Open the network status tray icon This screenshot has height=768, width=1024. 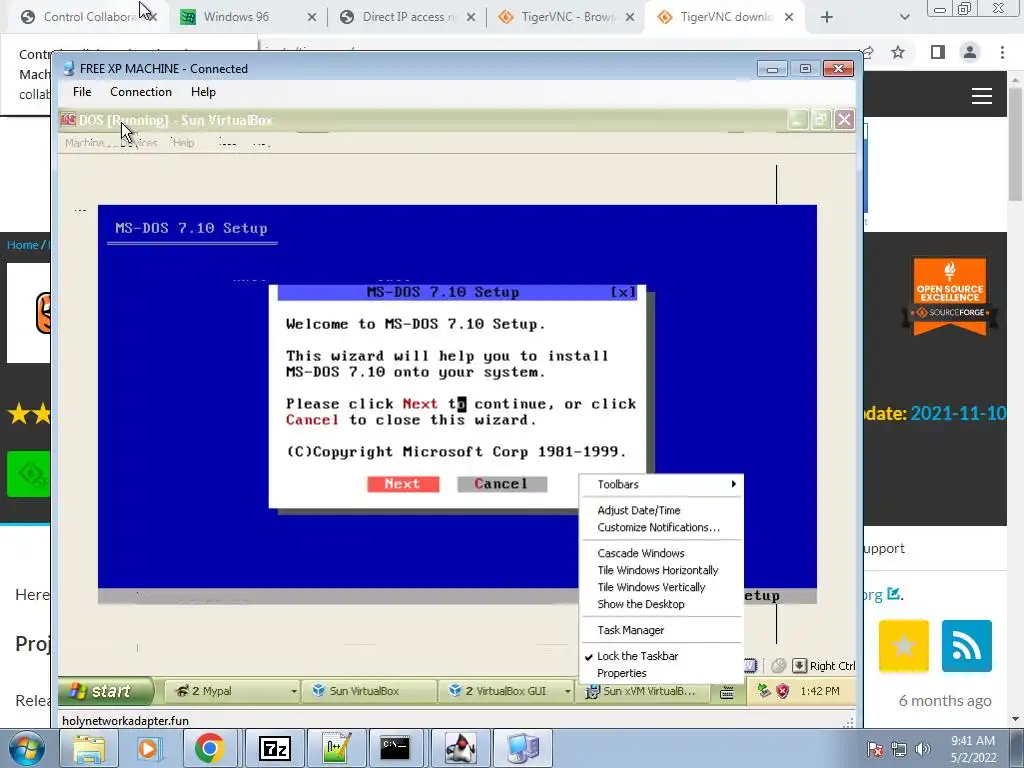pyautogui.click(x=899, y=749)
